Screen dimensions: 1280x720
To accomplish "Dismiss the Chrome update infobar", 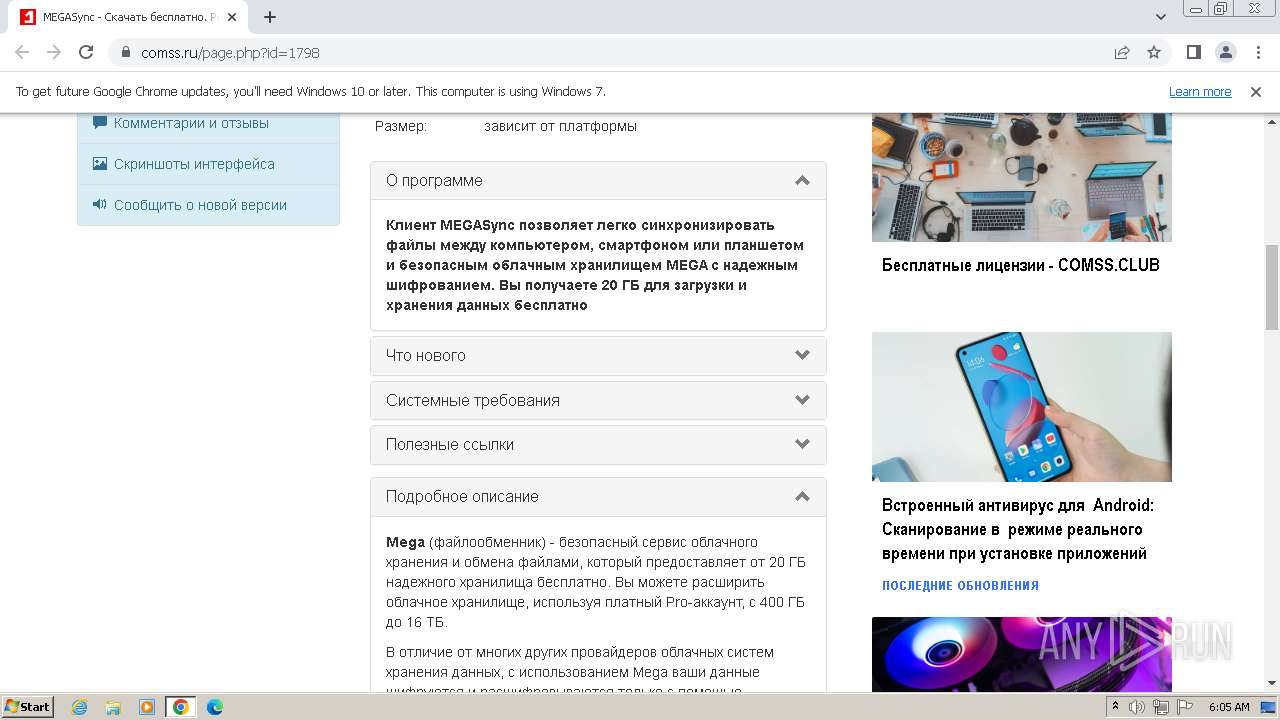I will 1256,92.
